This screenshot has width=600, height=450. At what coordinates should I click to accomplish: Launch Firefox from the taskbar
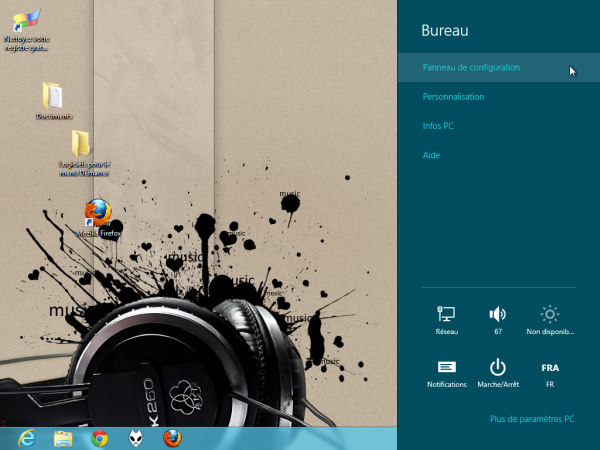[x=172, y=437]
